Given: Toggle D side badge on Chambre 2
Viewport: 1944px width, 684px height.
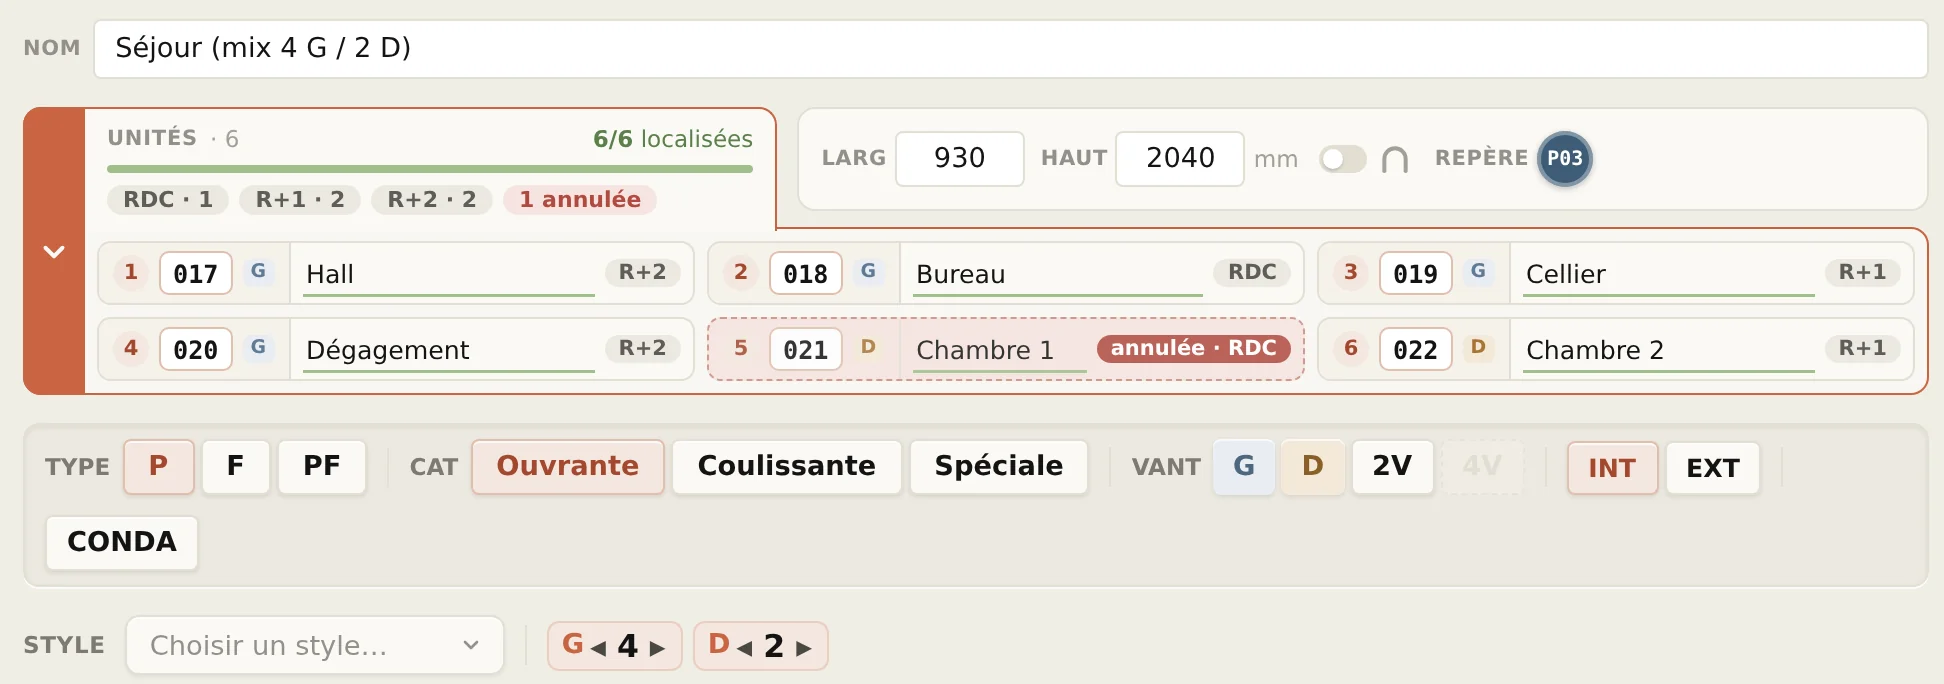Looking at the screenshot, I should click(1478, 347).
